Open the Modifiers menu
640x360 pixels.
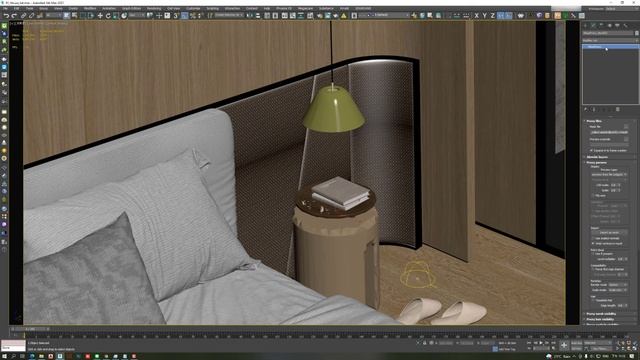point(89,8)
